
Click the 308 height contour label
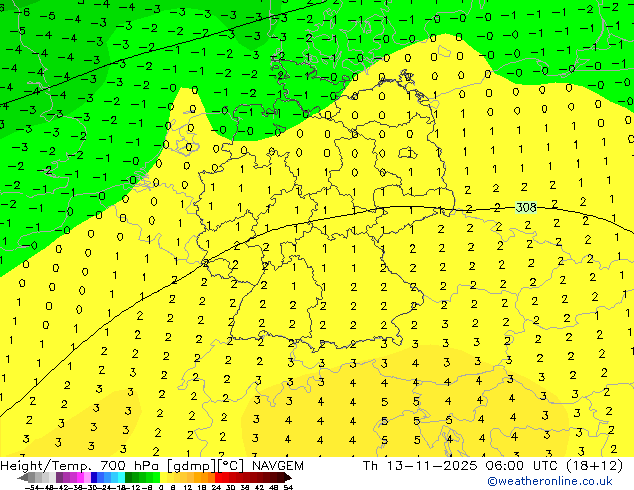tap(526, 207)
